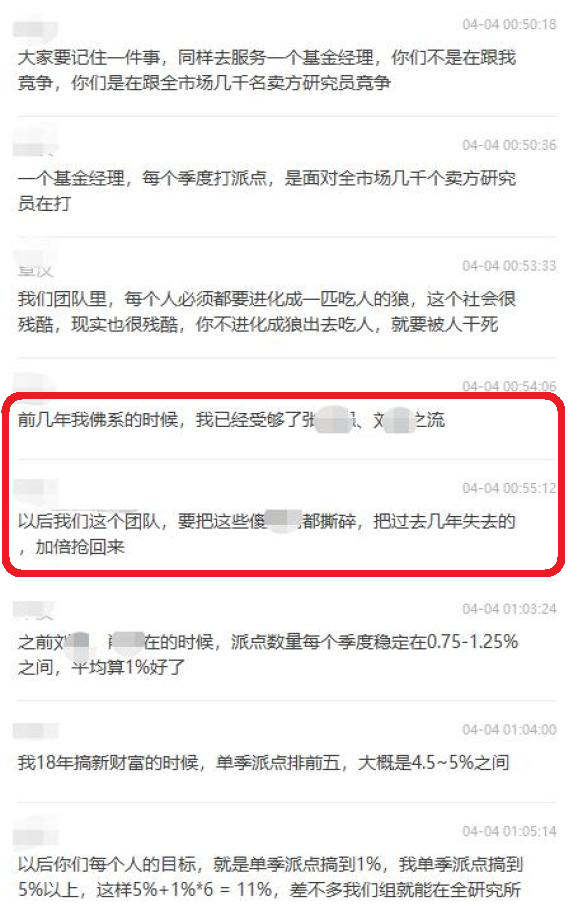Click the message starting with 以后我们这个团队

tap(267, 533)
